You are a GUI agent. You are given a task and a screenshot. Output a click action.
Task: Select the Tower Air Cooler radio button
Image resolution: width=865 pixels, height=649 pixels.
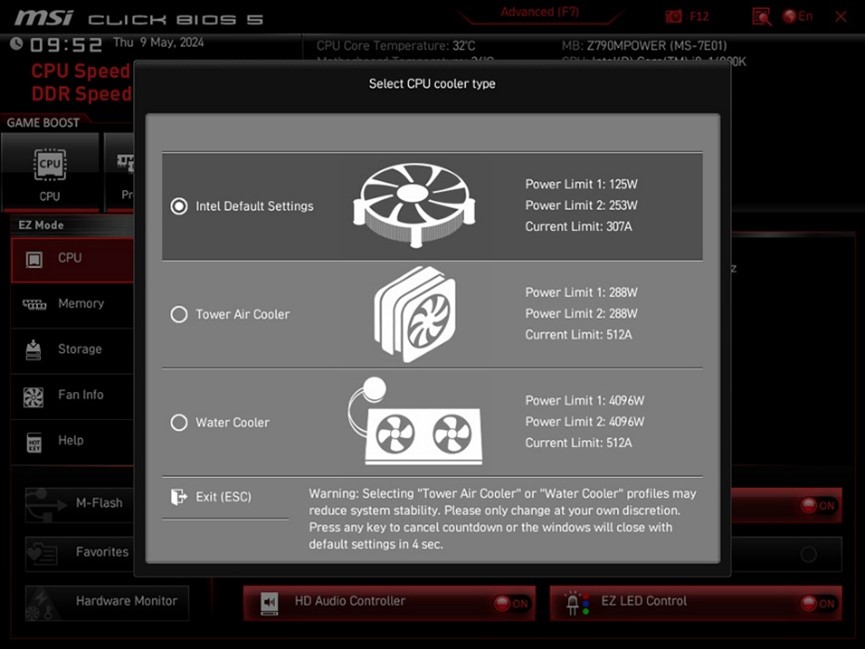point(179,315)
